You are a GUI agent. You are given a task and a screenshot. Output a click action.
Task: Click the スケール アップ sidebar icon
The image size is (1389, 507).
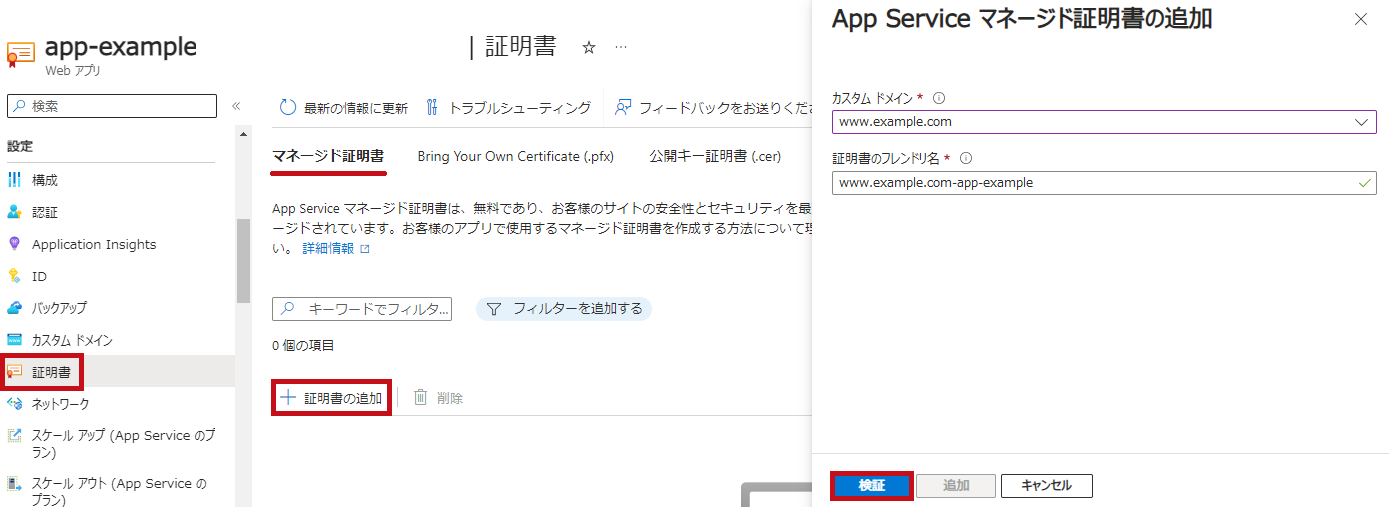(14, 436)
